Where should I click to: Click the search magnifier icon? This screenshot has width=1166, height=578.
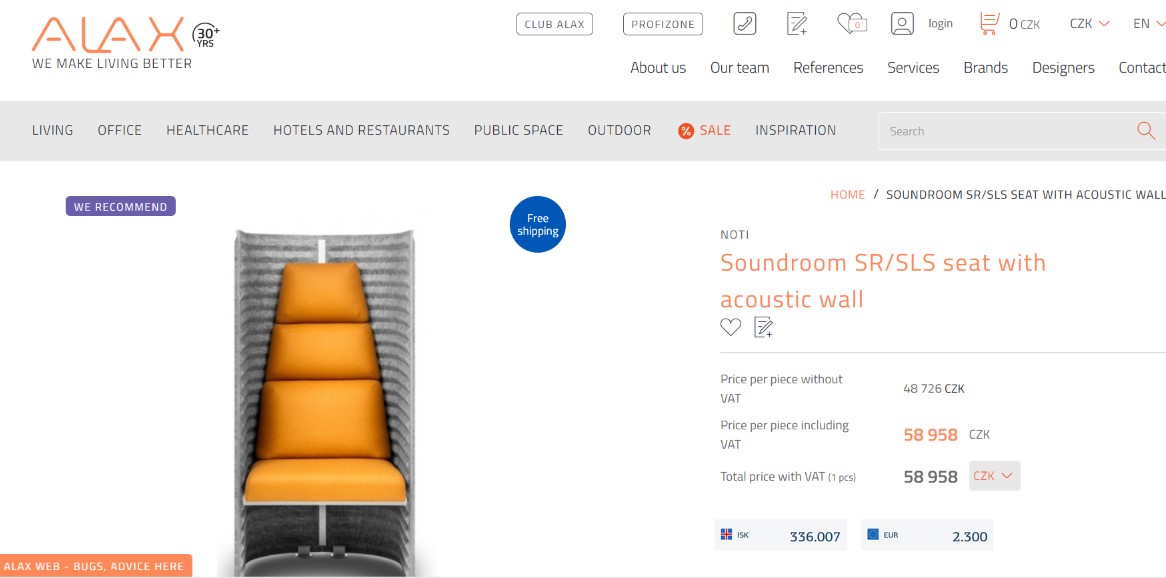[1146, 131]
